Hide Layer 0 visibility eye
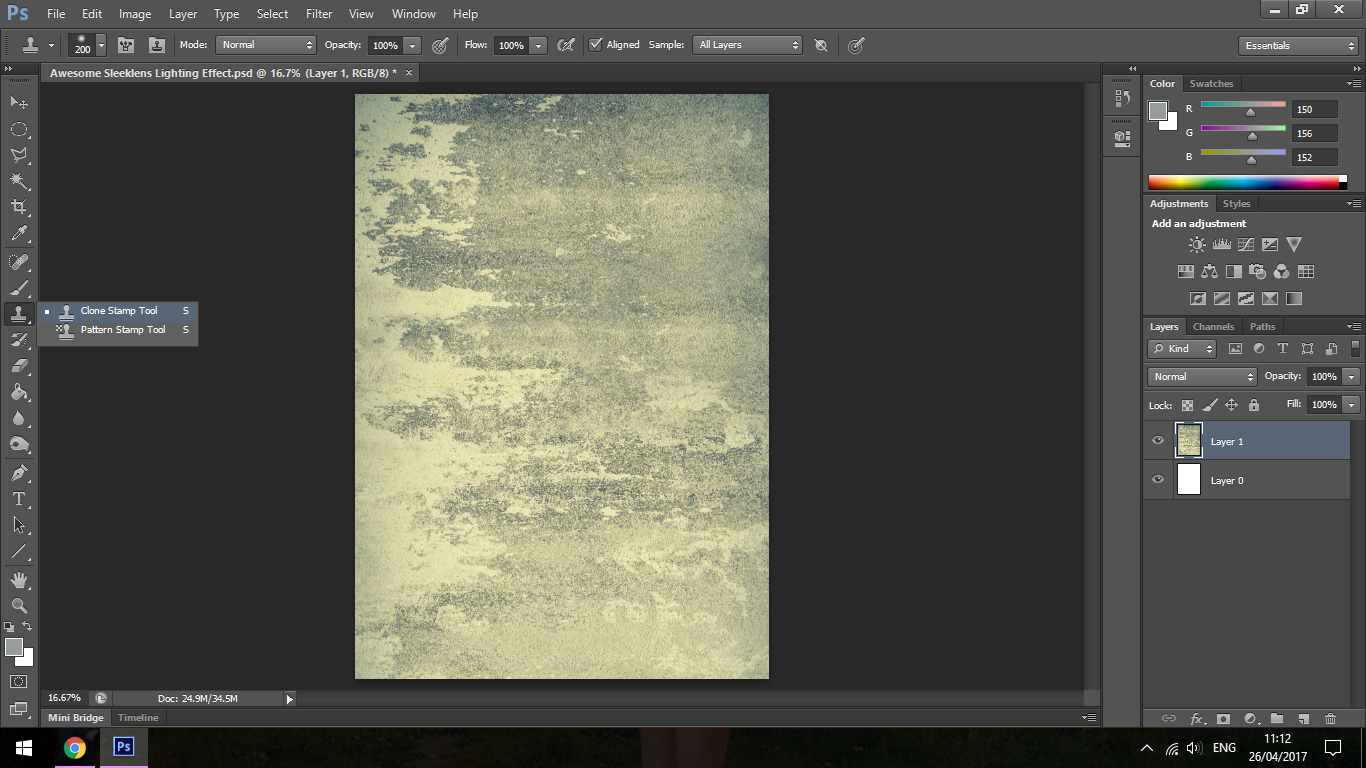Screen dimensions: 1366x768 point(1158,480)
